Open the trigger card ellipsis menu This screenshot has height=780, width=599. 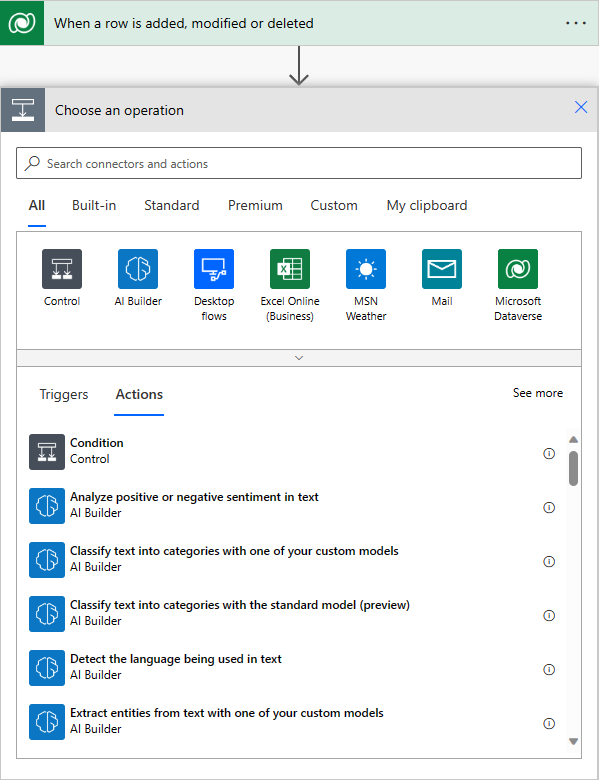[576, 23]
